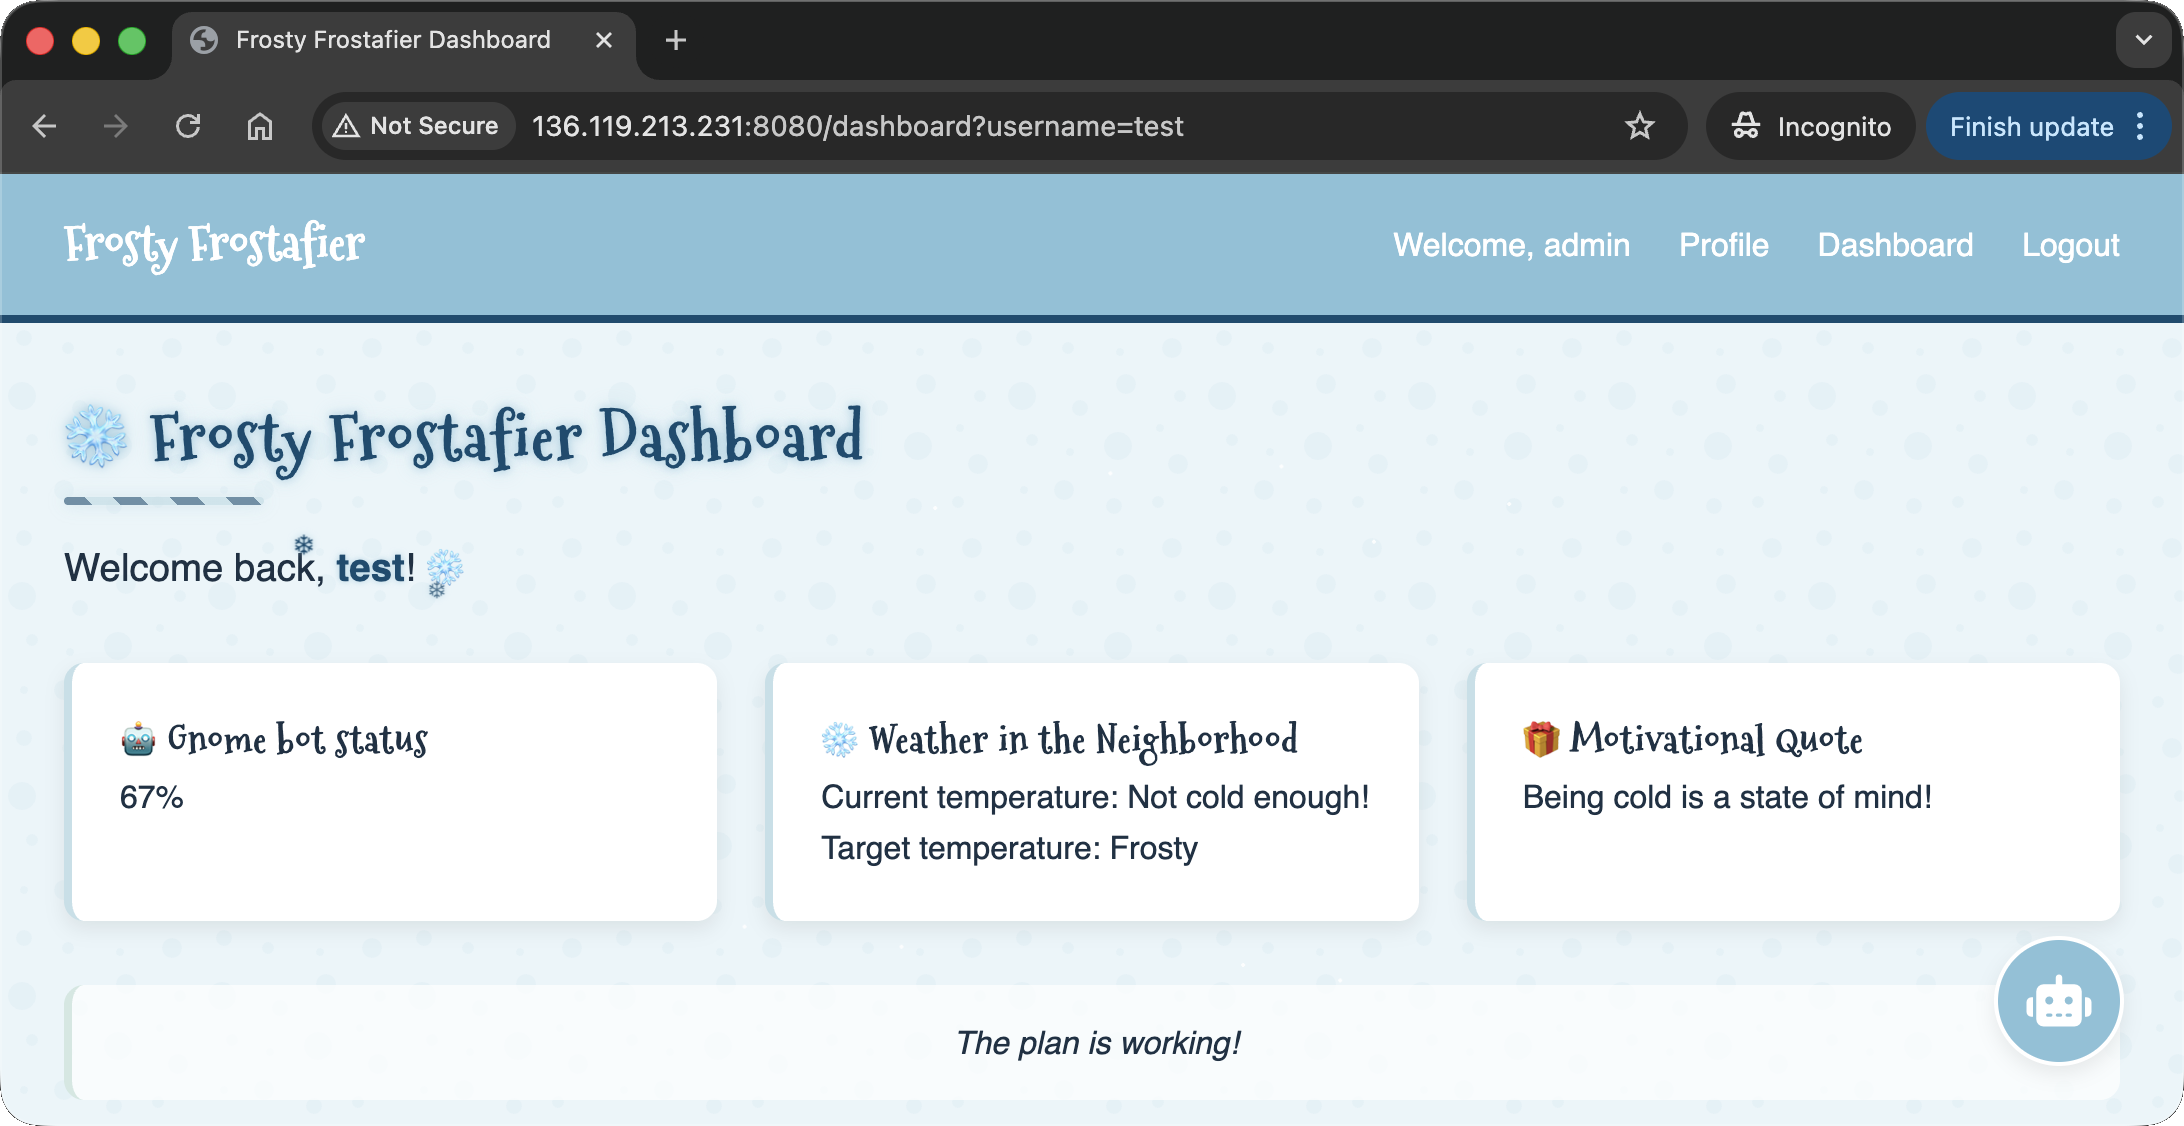Open a new browser tab

676,40
